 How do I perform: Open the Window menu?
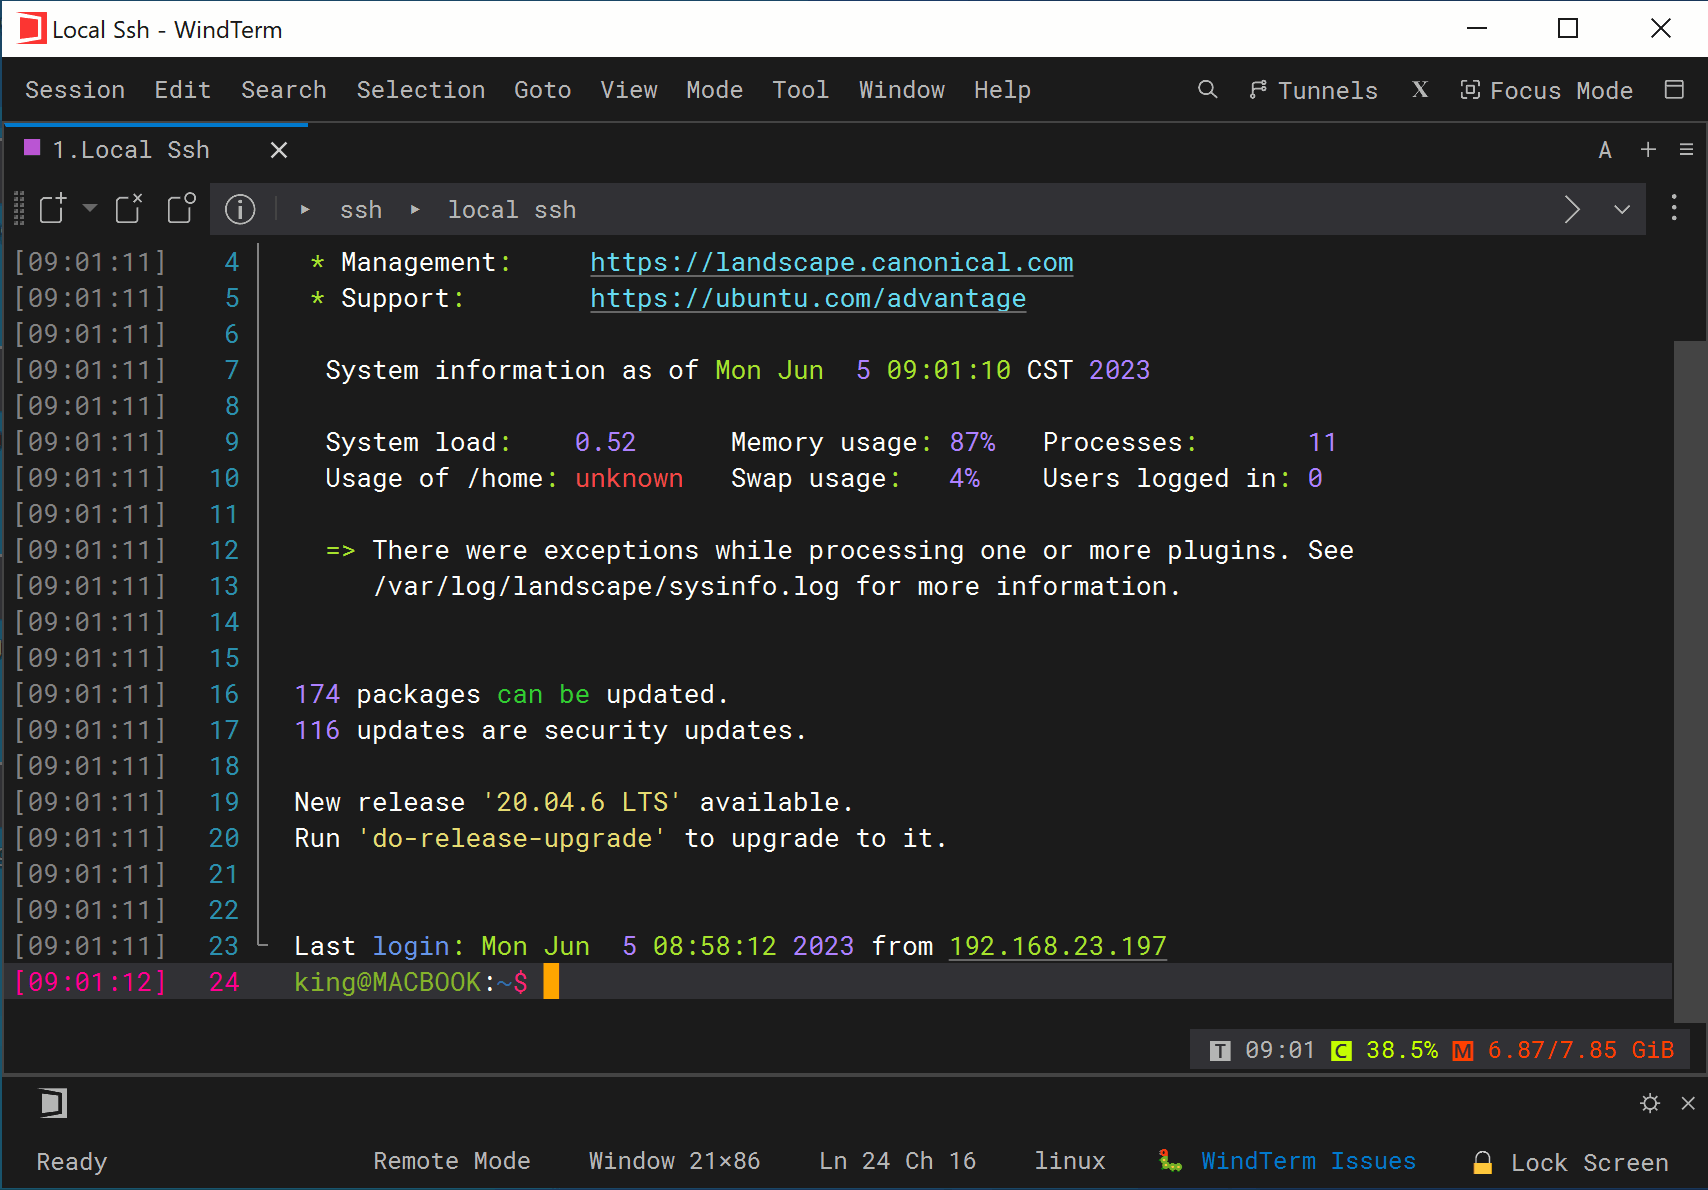coord(902,90)
